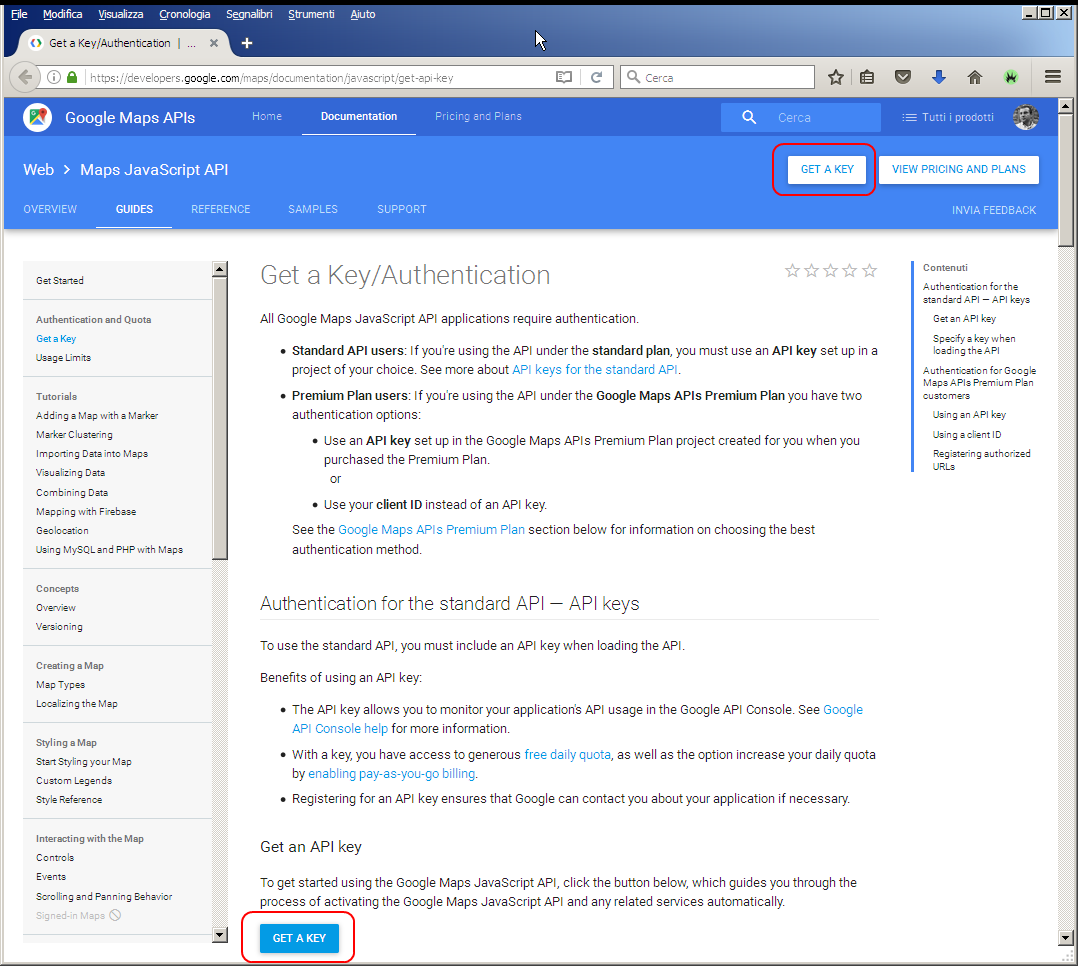The width and height of the screenshot is (1078, 966).
Task: Click the blue GET A KEY button at page bottom
Action: (x=299, y=938)
